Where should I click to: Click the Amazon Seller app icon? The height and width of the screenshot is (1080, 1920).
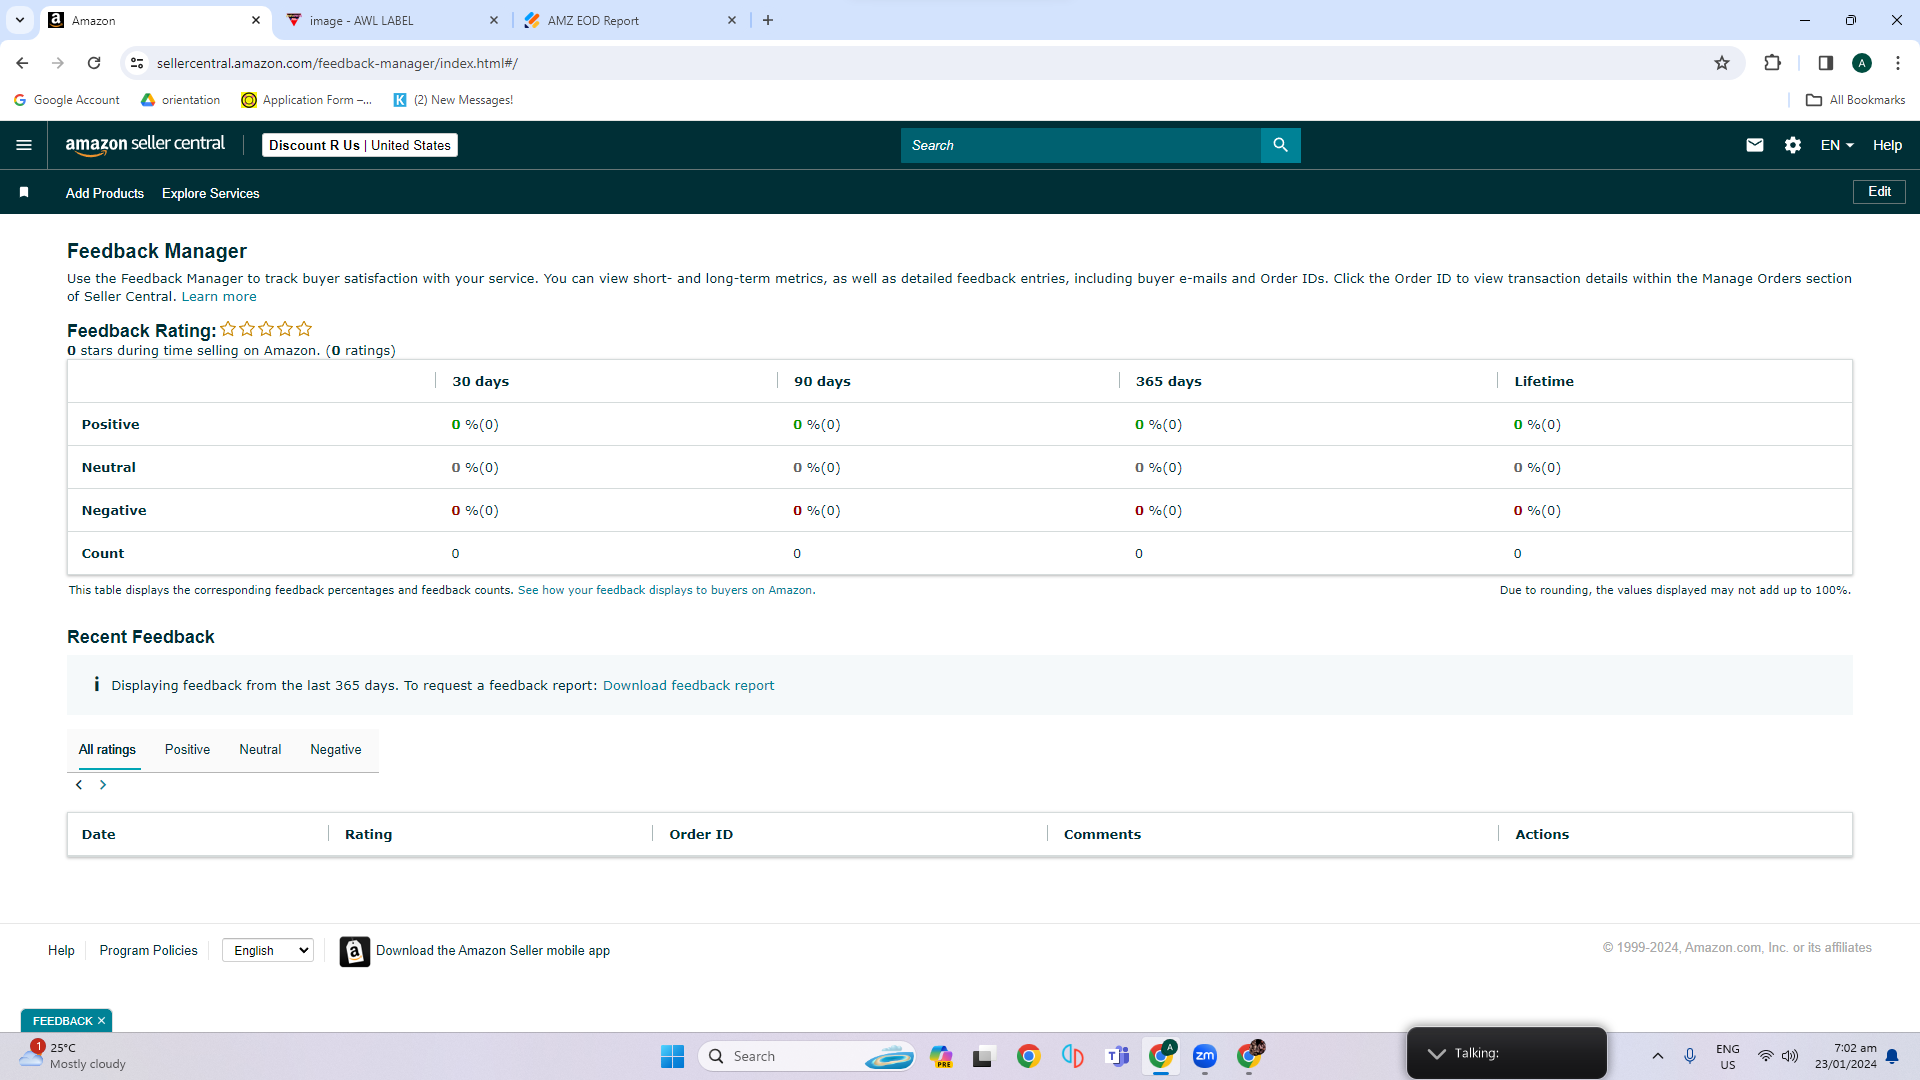click(354, 951)
